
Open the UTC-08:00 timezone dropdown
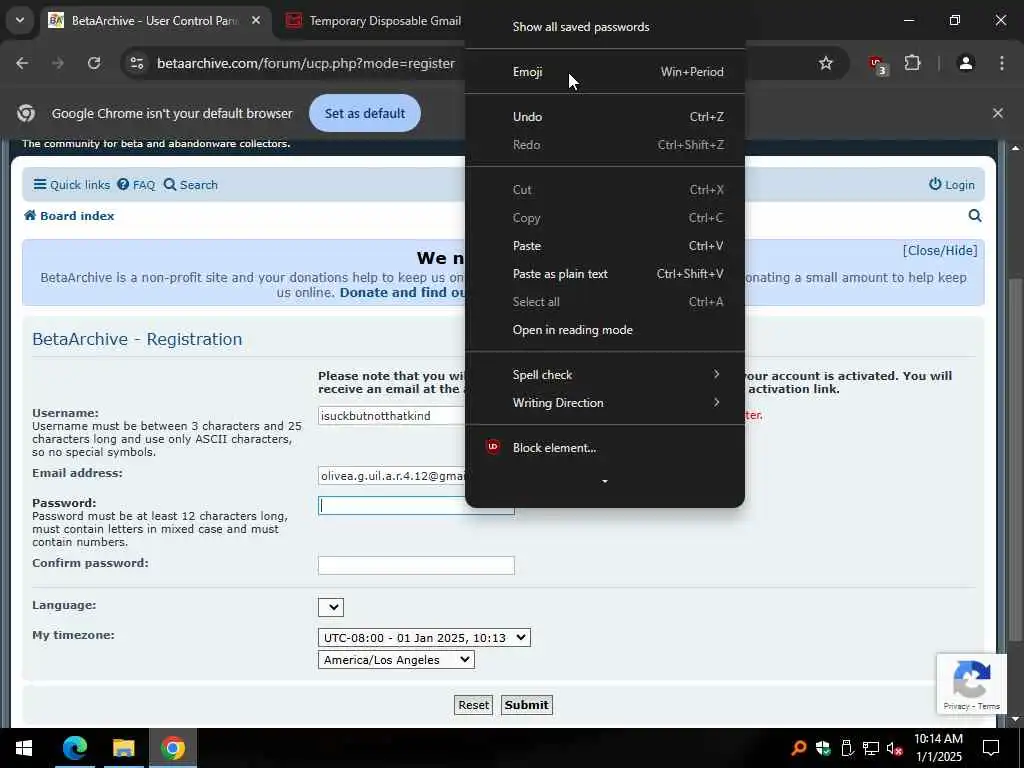(424, 638)
